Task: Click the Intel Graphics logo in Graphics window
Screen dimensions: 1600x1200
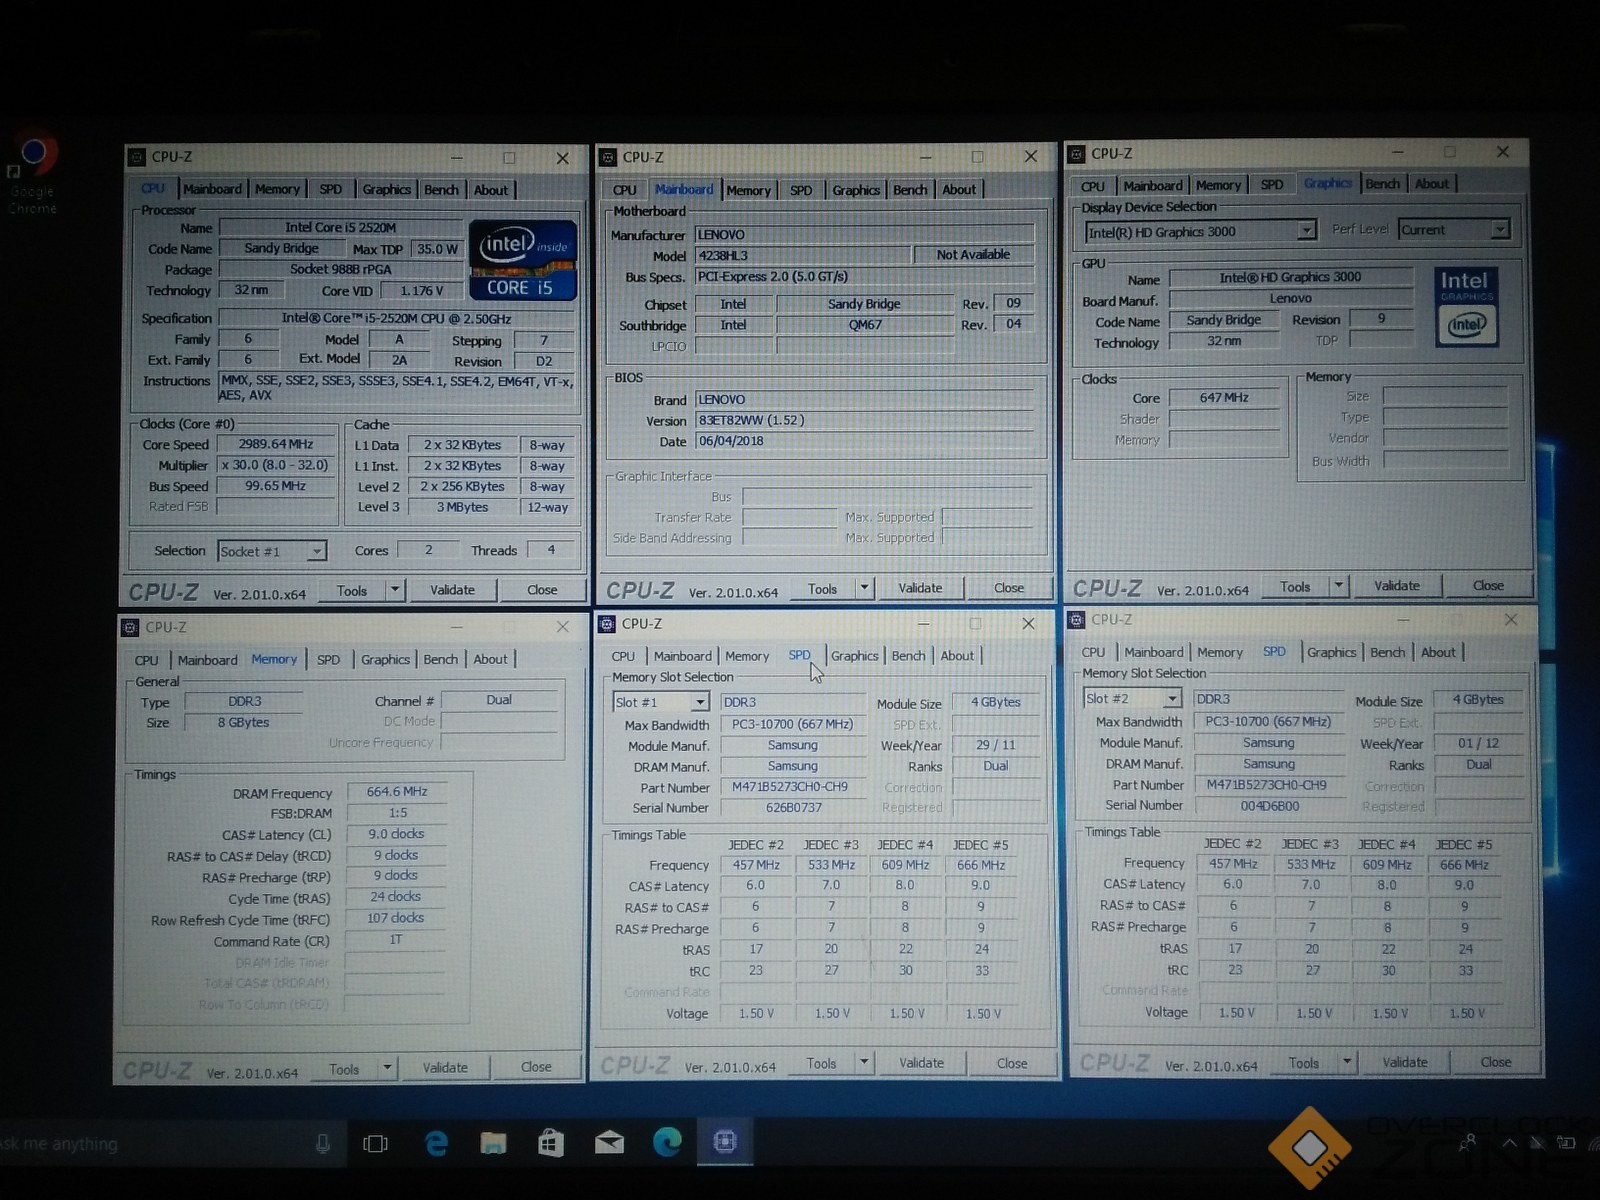Action: coord(1466,306)
